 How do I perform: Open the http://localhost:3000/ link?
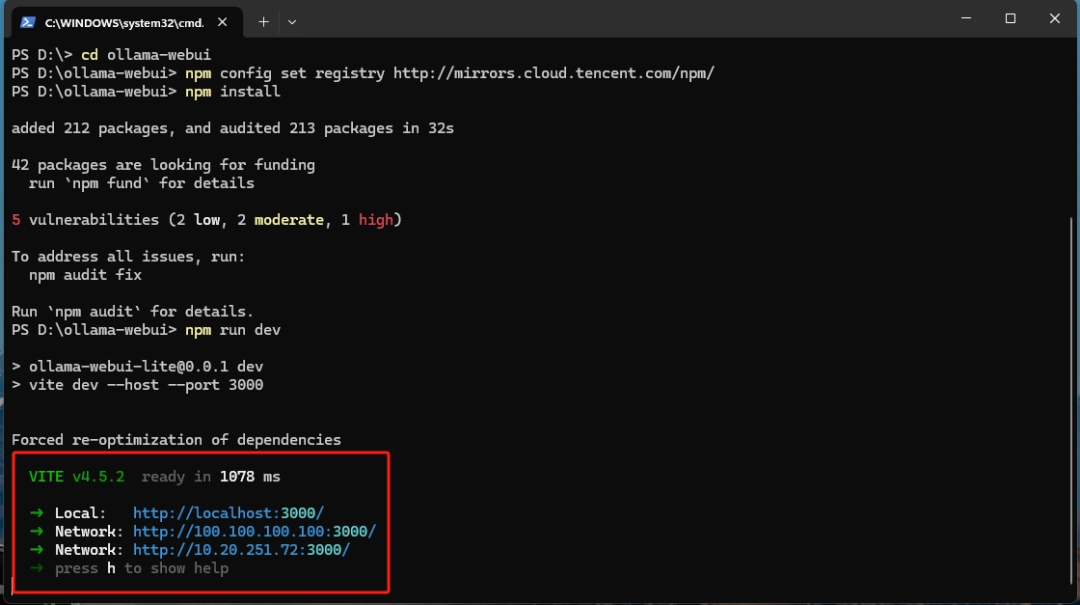pyautogui.click(x=228, y=513)
